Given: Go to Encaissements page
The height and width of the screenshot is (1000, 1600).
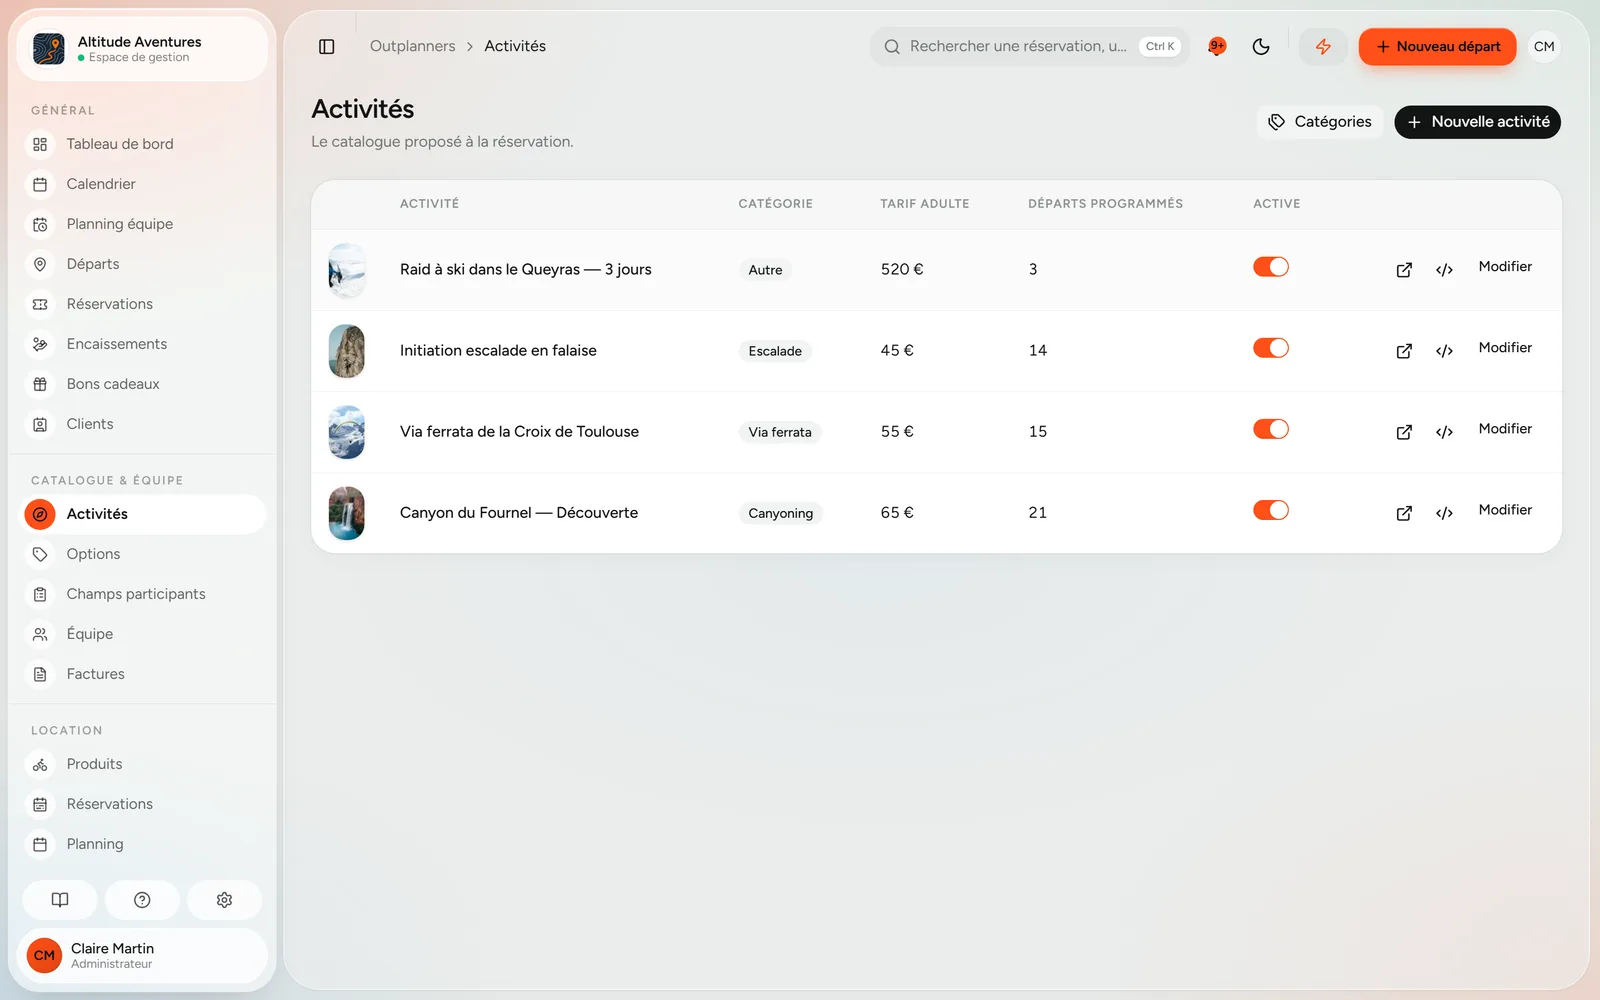Looking at the screenshot, I should click(145, 344).
